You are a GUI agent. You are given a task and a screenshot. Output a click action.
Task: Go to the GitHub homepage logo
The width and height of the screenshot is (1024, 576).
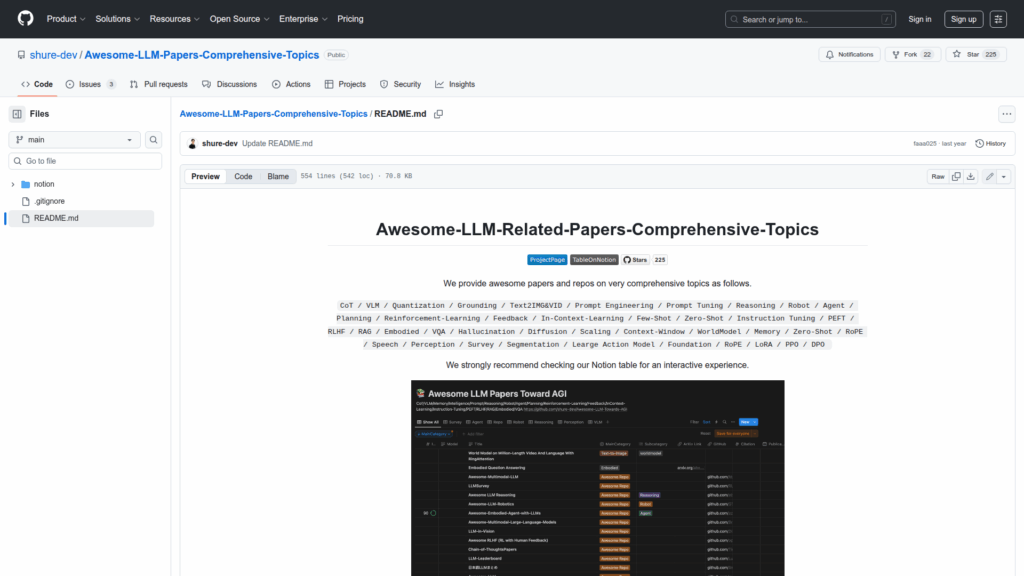[x=25, y=19]
